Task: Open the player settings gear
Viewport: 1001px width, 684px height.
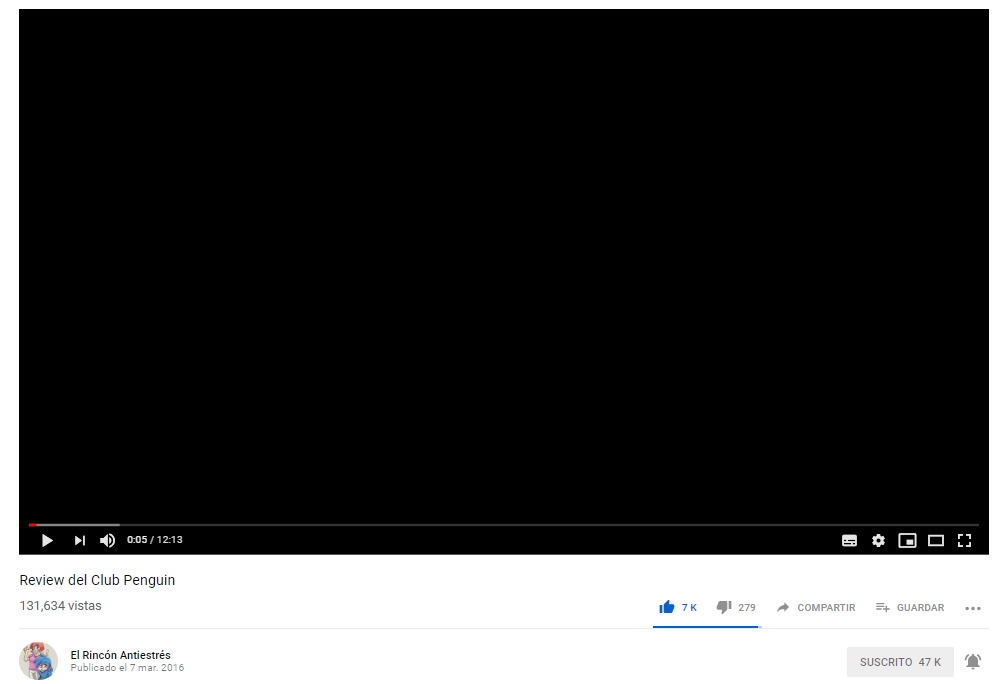Action: (x=878, y=541)
